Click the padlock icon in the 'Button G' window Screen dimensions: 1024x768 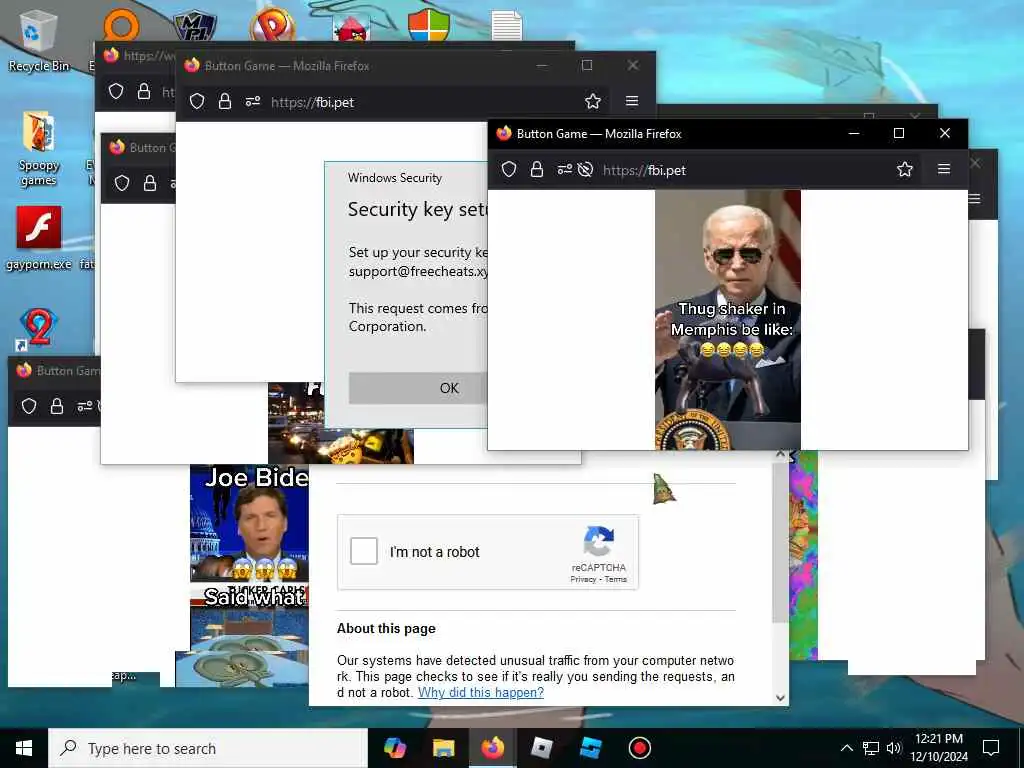coord(150,183)
